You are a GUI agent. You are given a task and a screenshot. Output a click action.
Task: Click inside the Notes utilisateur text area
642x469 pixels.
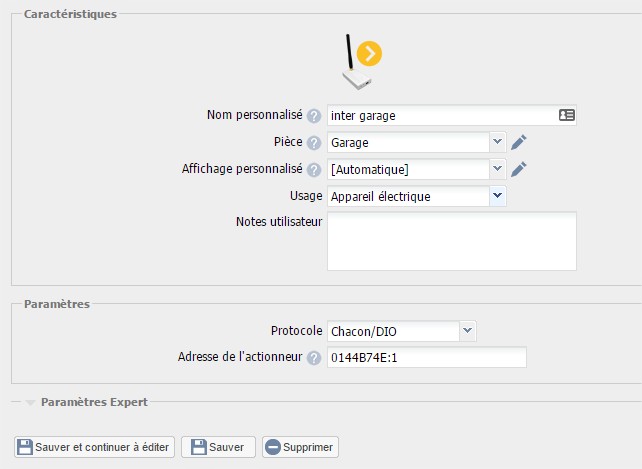pyautogui.click(x=452, y=241)
